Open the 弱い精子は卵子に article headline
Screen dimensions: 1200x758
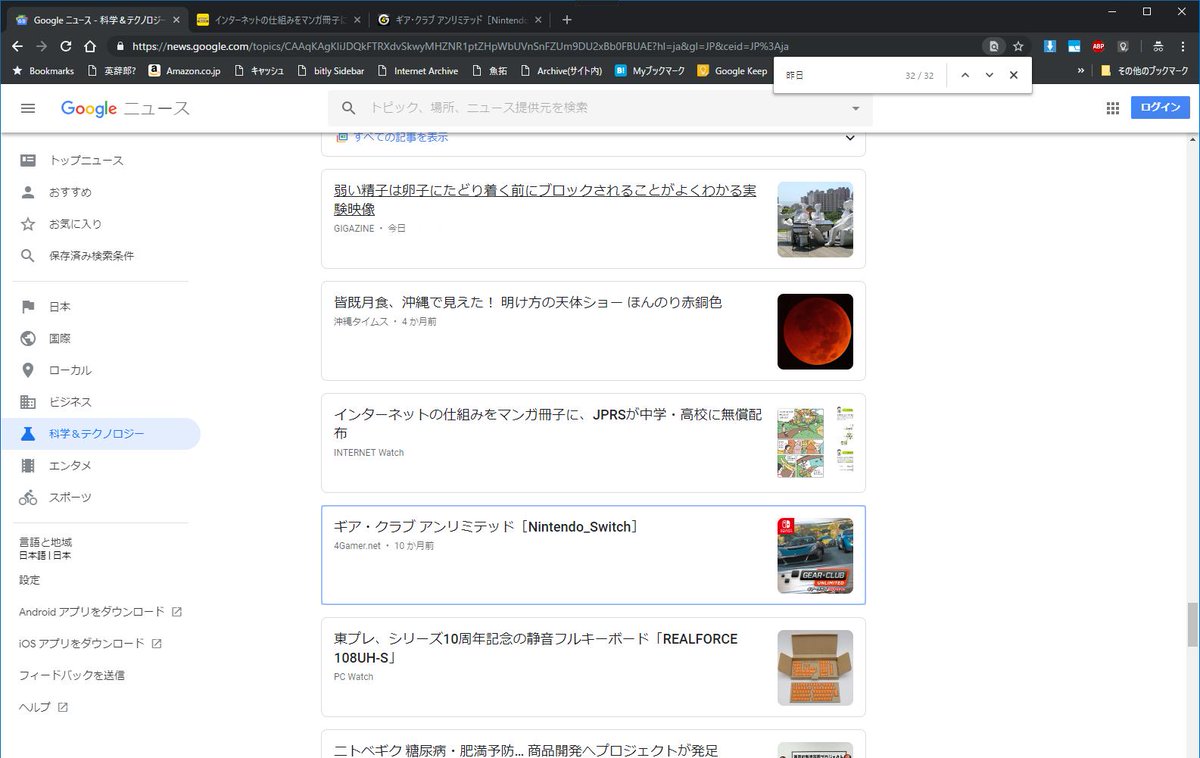click(545, 199)
